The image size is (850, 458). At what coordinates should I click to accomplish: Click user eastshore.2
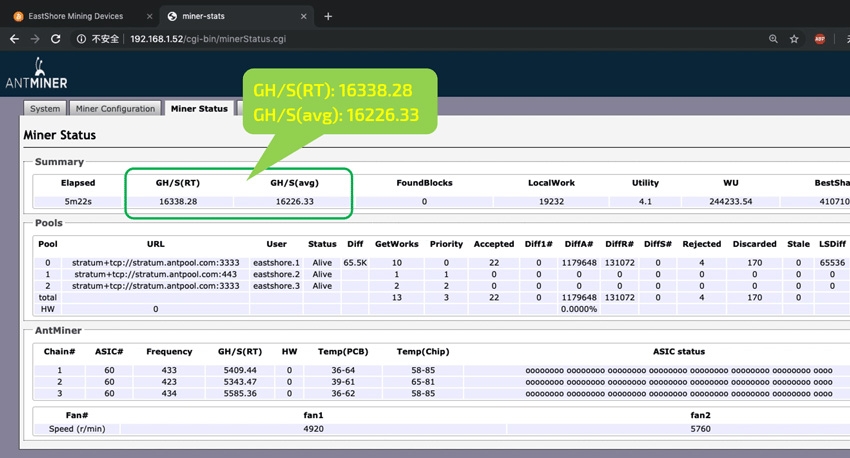pos(276,274)
